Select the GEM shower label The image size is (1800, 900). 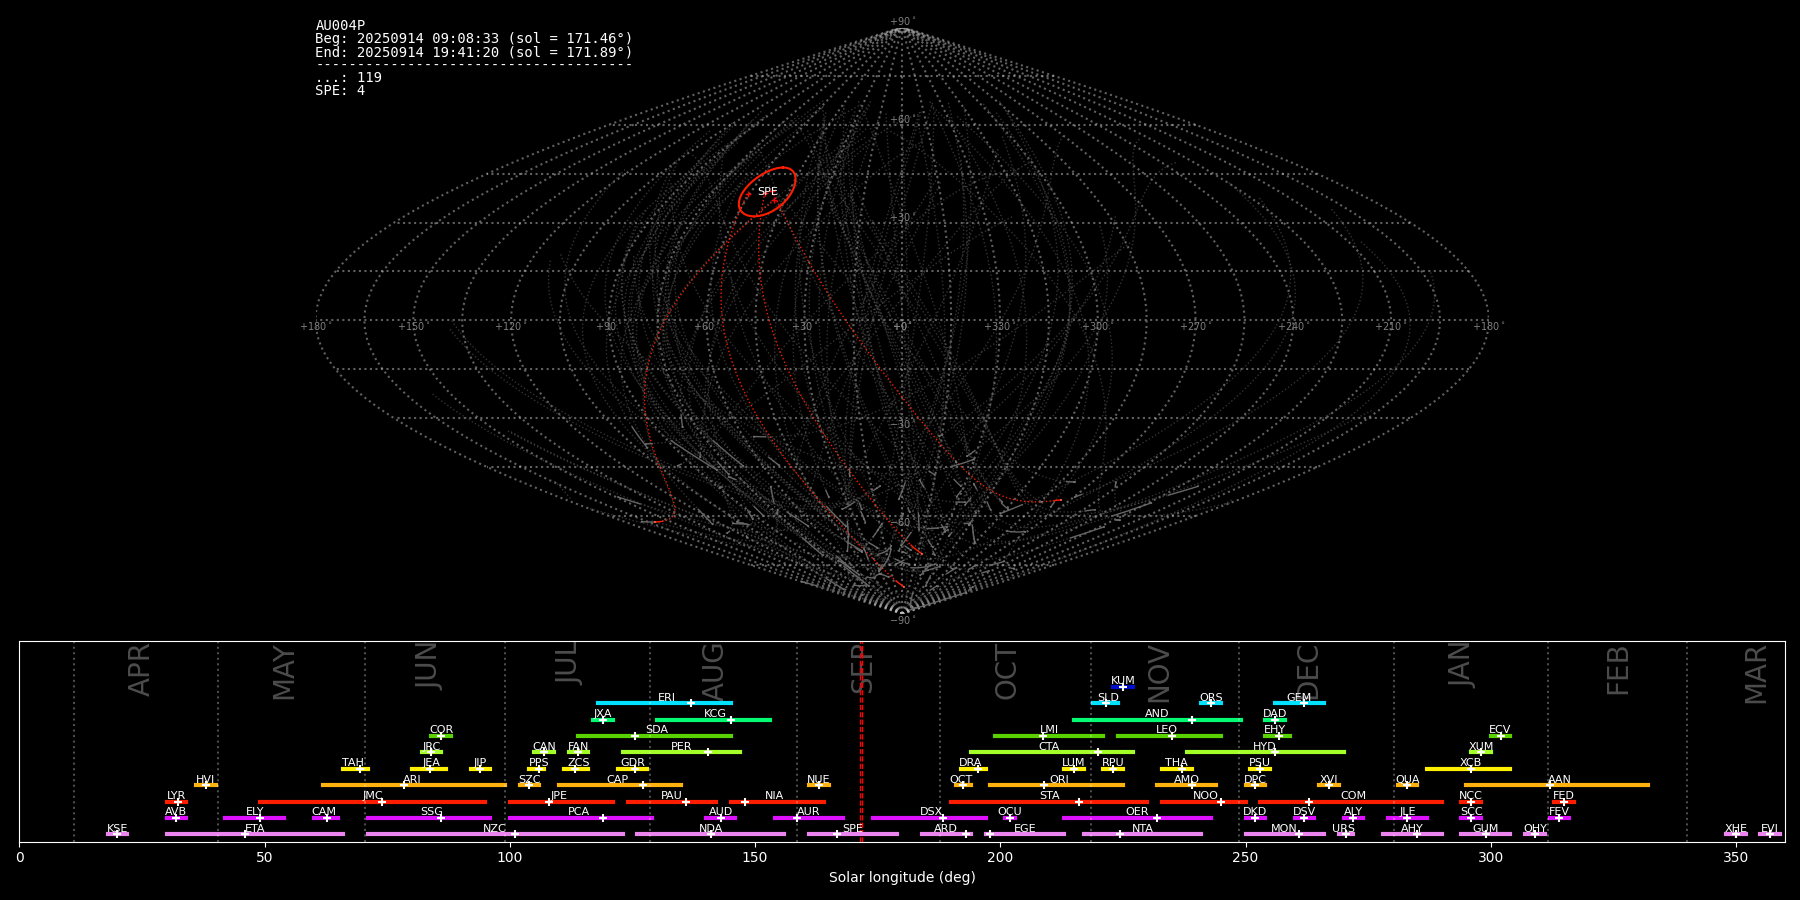pos(1298,697)
